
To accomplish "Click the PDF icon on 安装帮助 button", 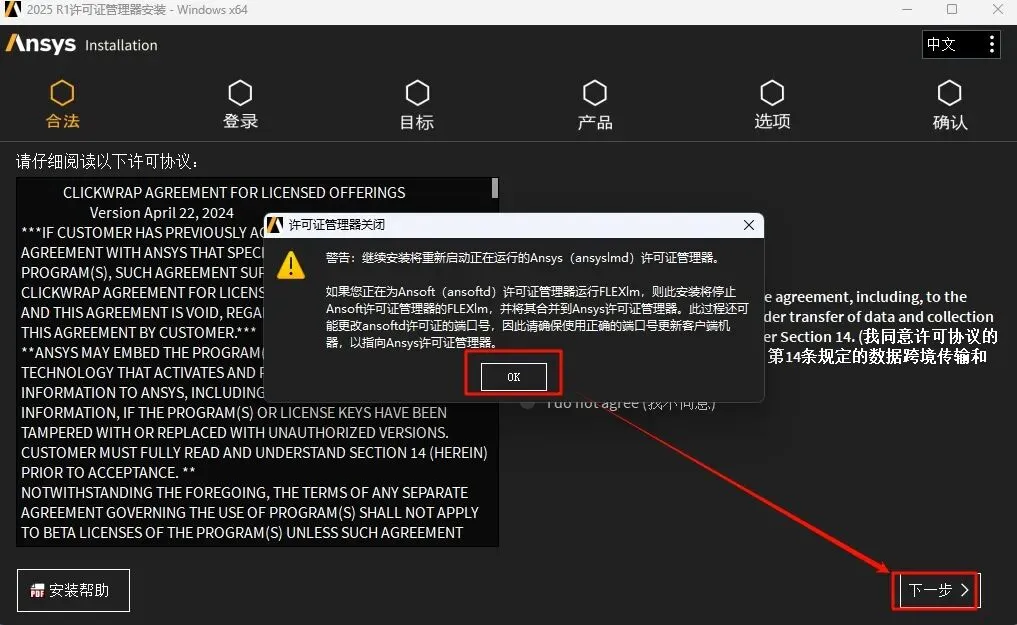I will tap(37, 591).
